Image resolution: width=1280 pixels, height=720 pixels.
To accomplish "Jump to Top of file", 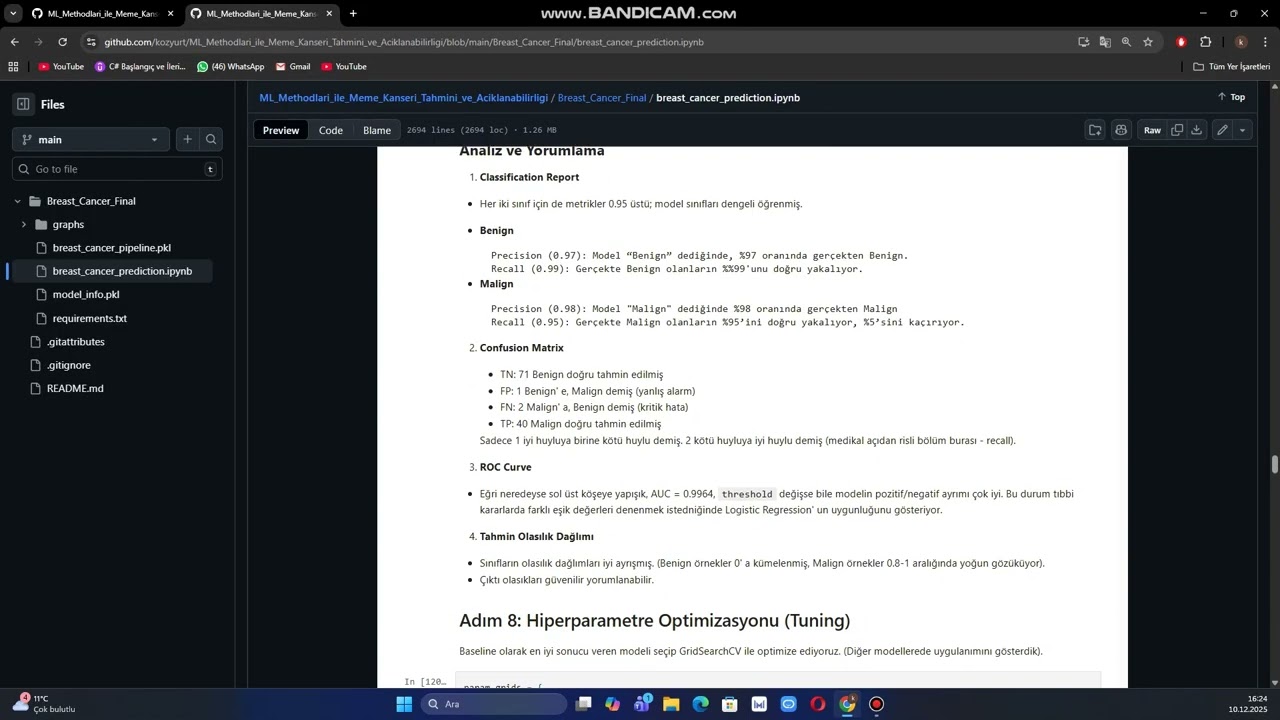I will tap(1231, 97).
